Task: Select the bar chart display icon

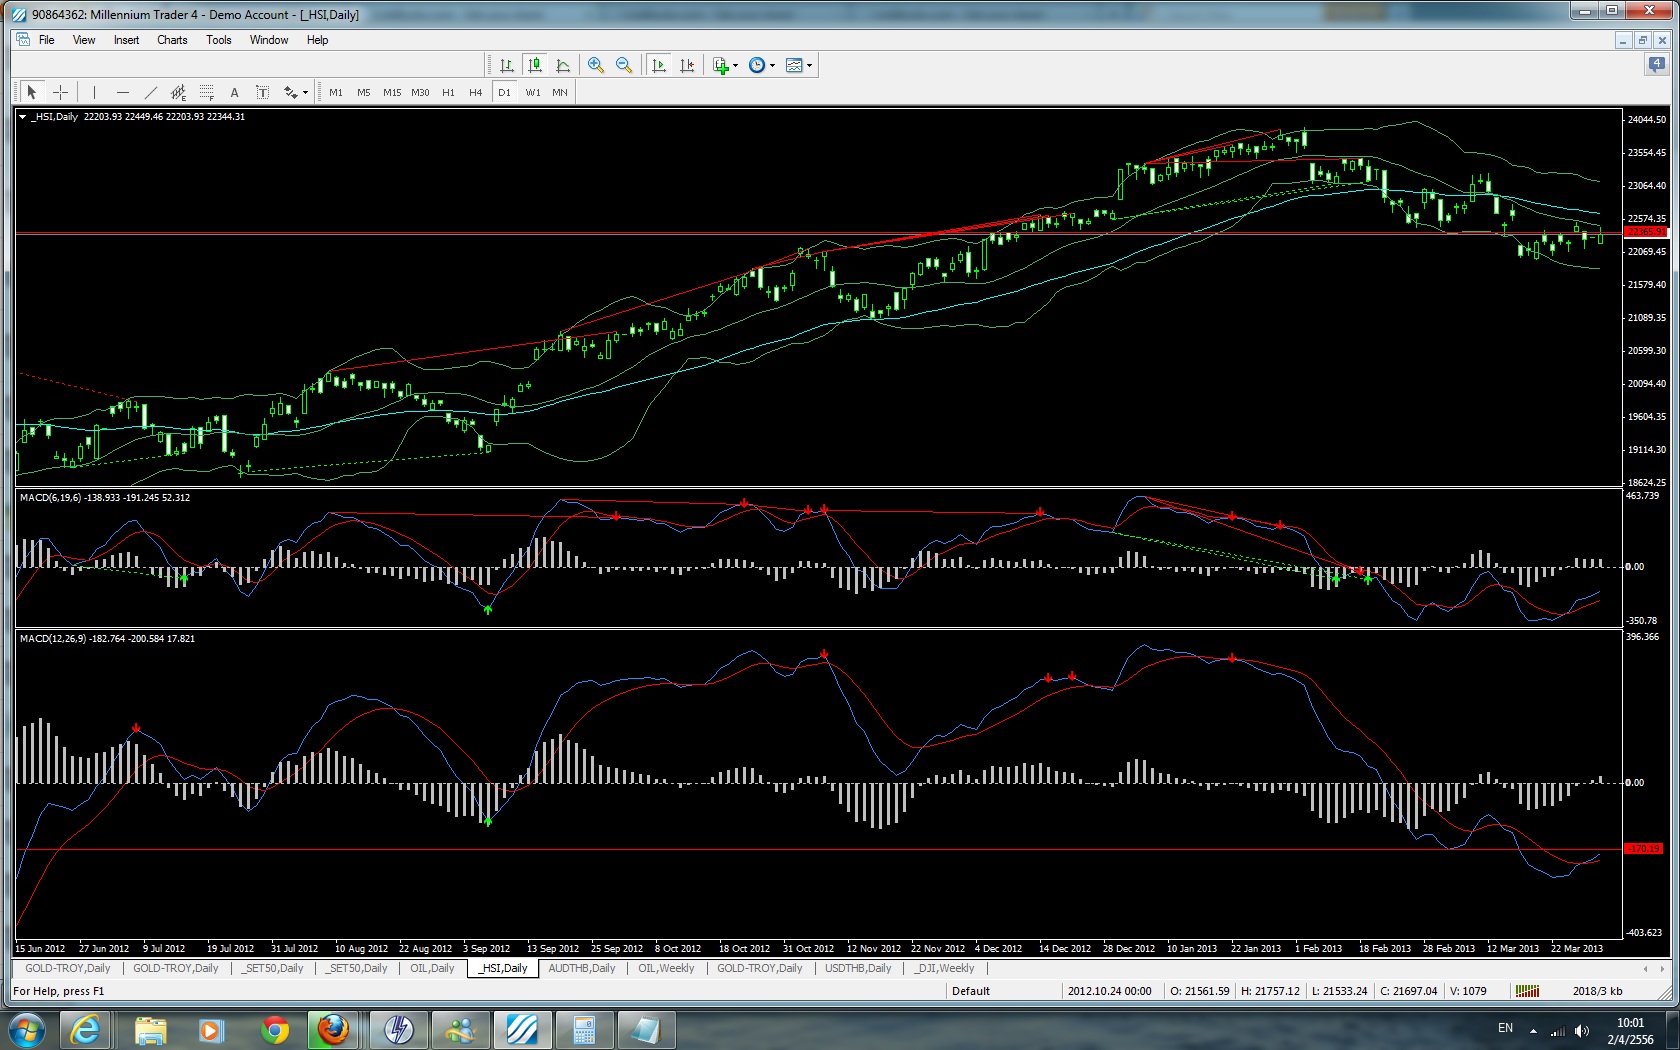Action: [x=507, y=65]
